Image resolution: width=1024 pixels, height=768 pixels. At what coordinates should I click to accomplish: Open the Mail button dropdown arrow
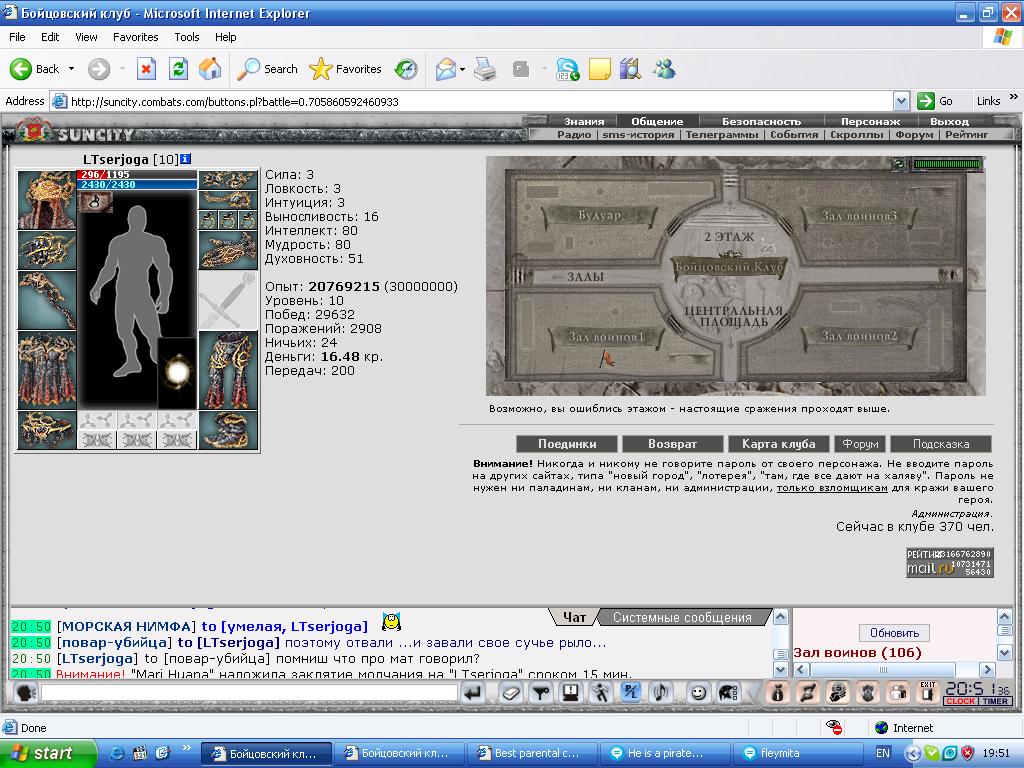(462, 69)
